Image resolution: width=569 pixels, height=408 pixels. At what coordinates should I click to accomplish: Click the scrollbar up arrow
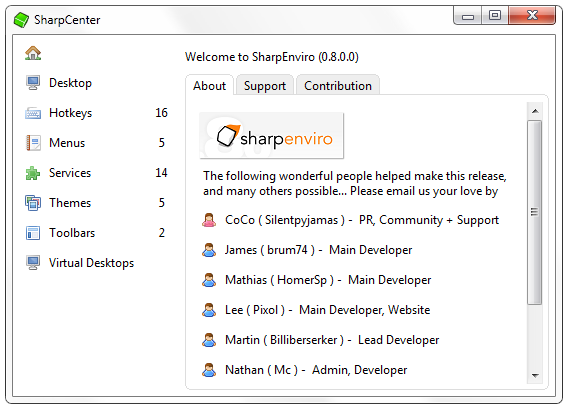click(535, 111)
